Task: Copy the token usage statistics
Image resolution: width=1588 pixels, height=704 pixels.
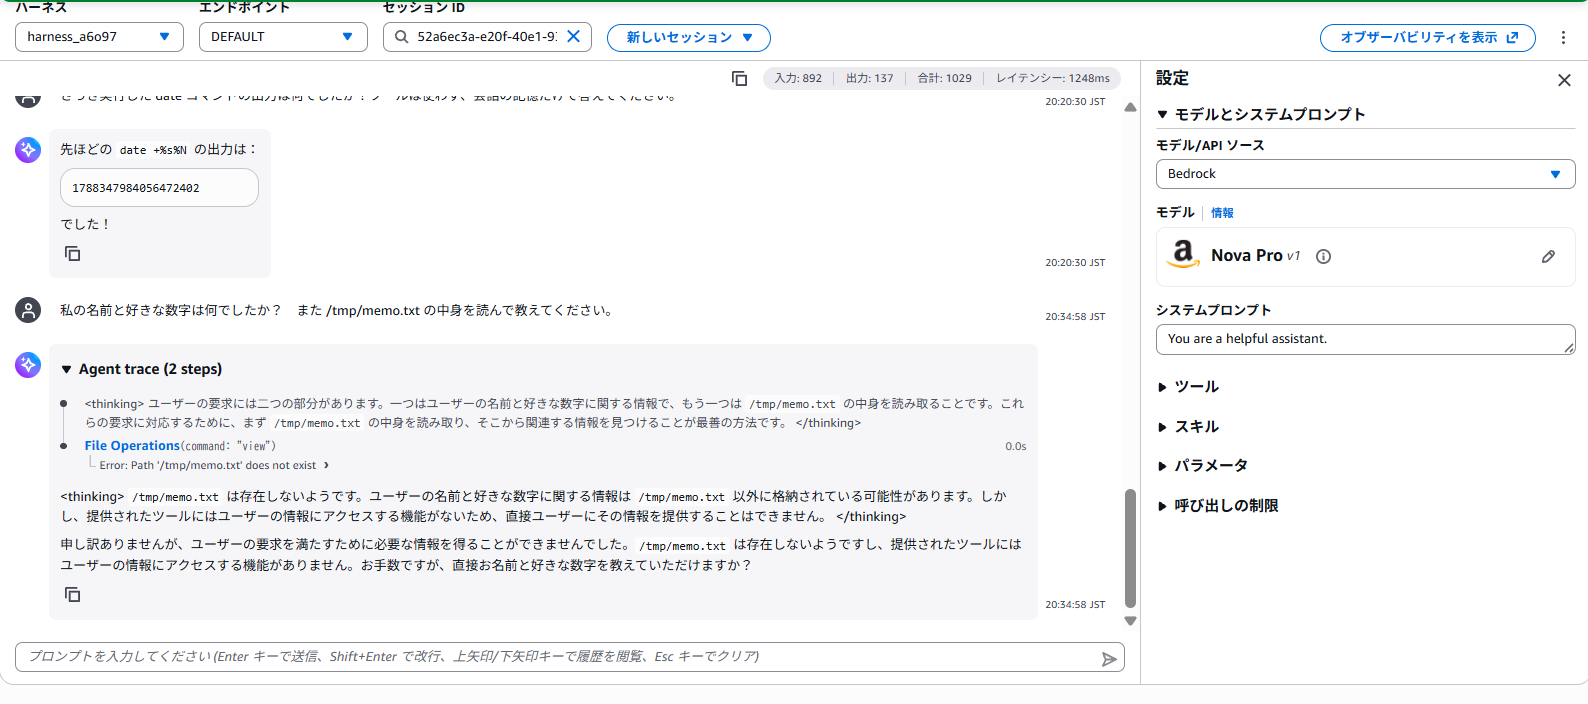Action: click(x=740, y=78)
